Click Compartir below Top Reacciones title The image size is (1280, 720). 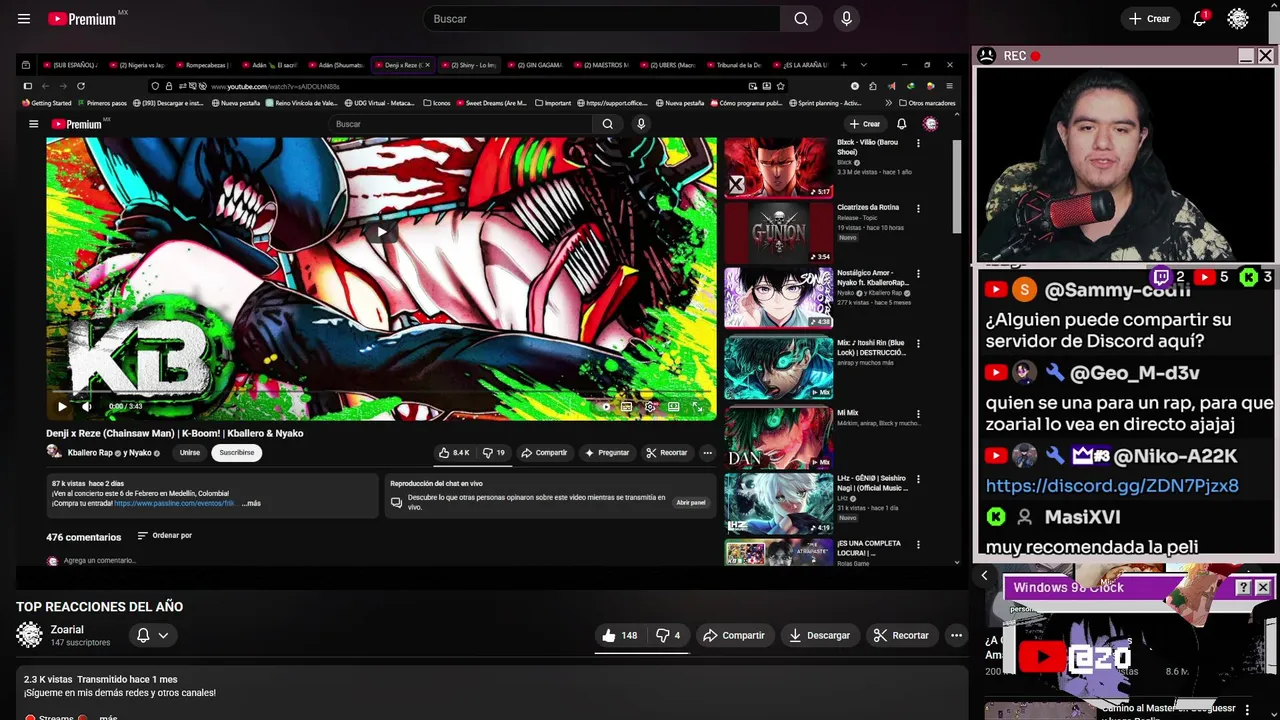coord(734,635)
